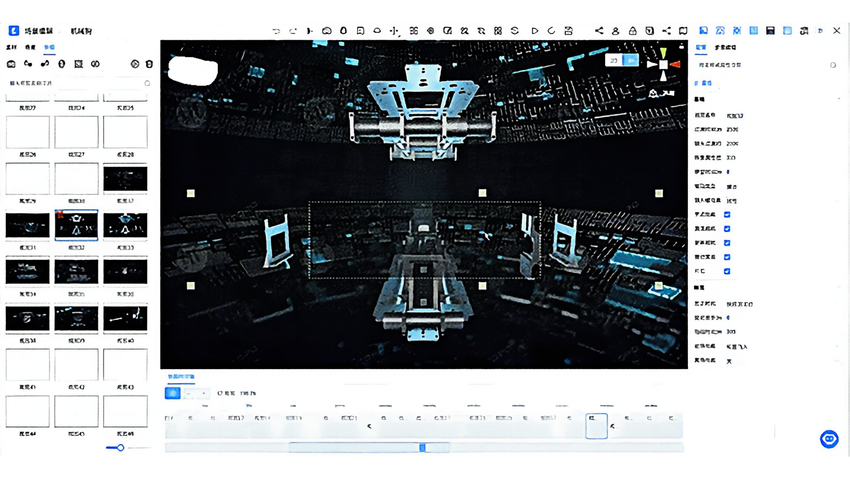Click the lock icon in top toolbar
Viewport: 850px width, 478px height.
[632, 31]
